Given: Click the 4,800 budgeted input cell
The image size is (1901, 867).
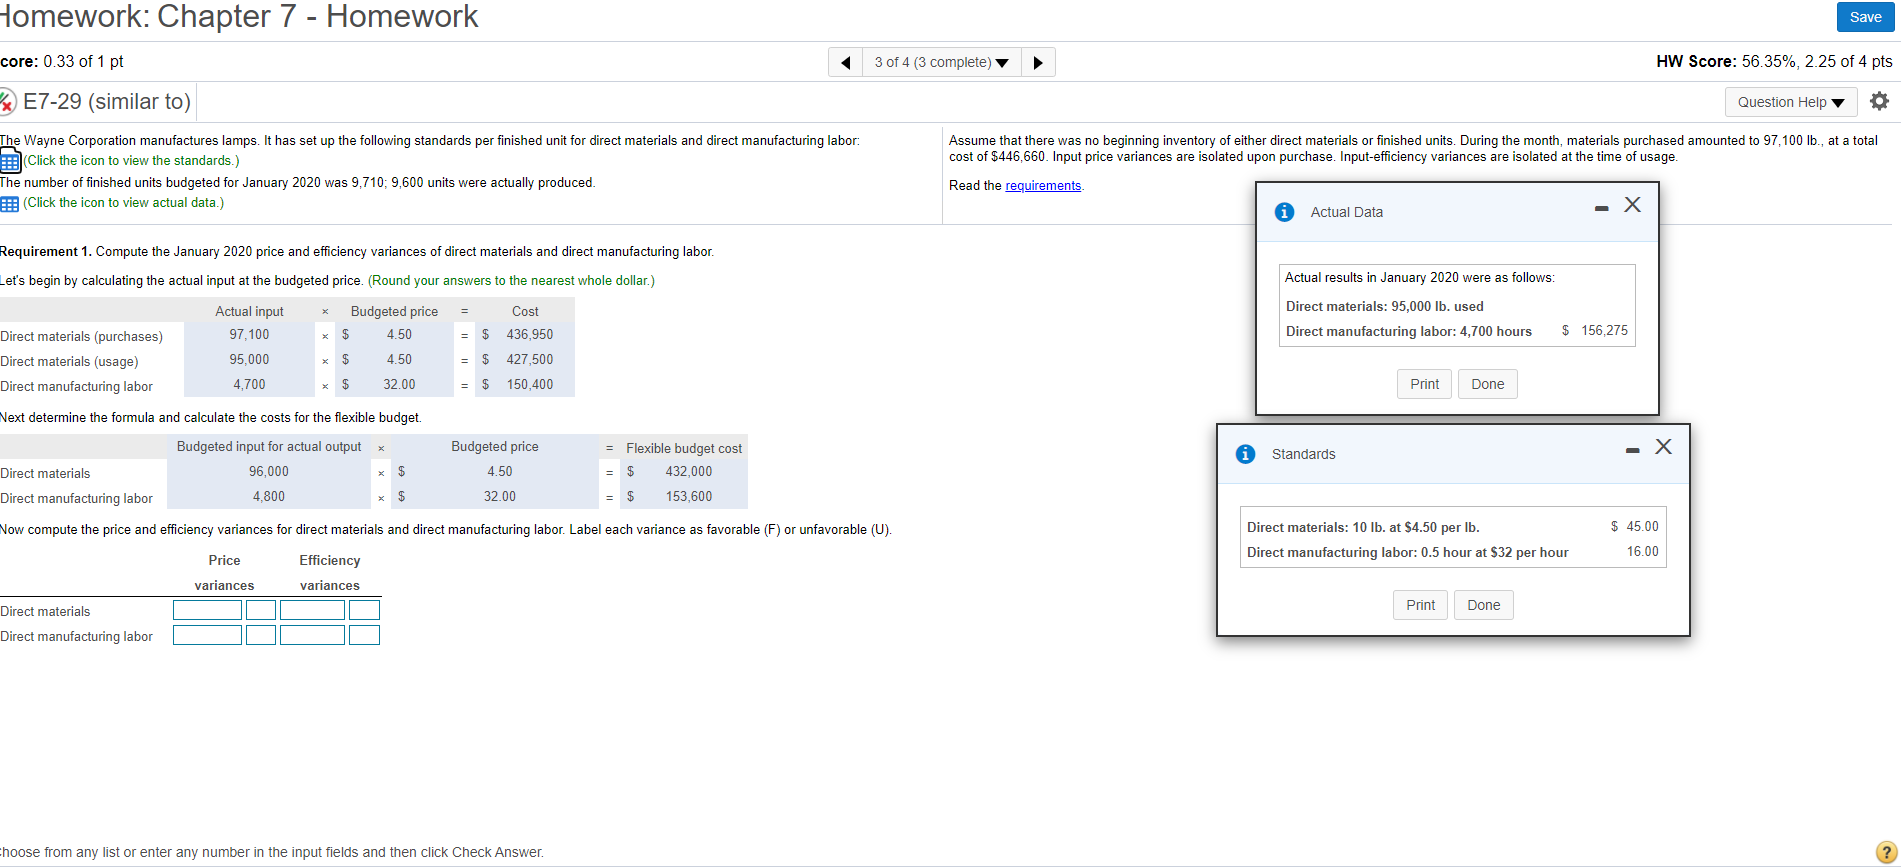Looking at the screenshot, I should point(269,497).
